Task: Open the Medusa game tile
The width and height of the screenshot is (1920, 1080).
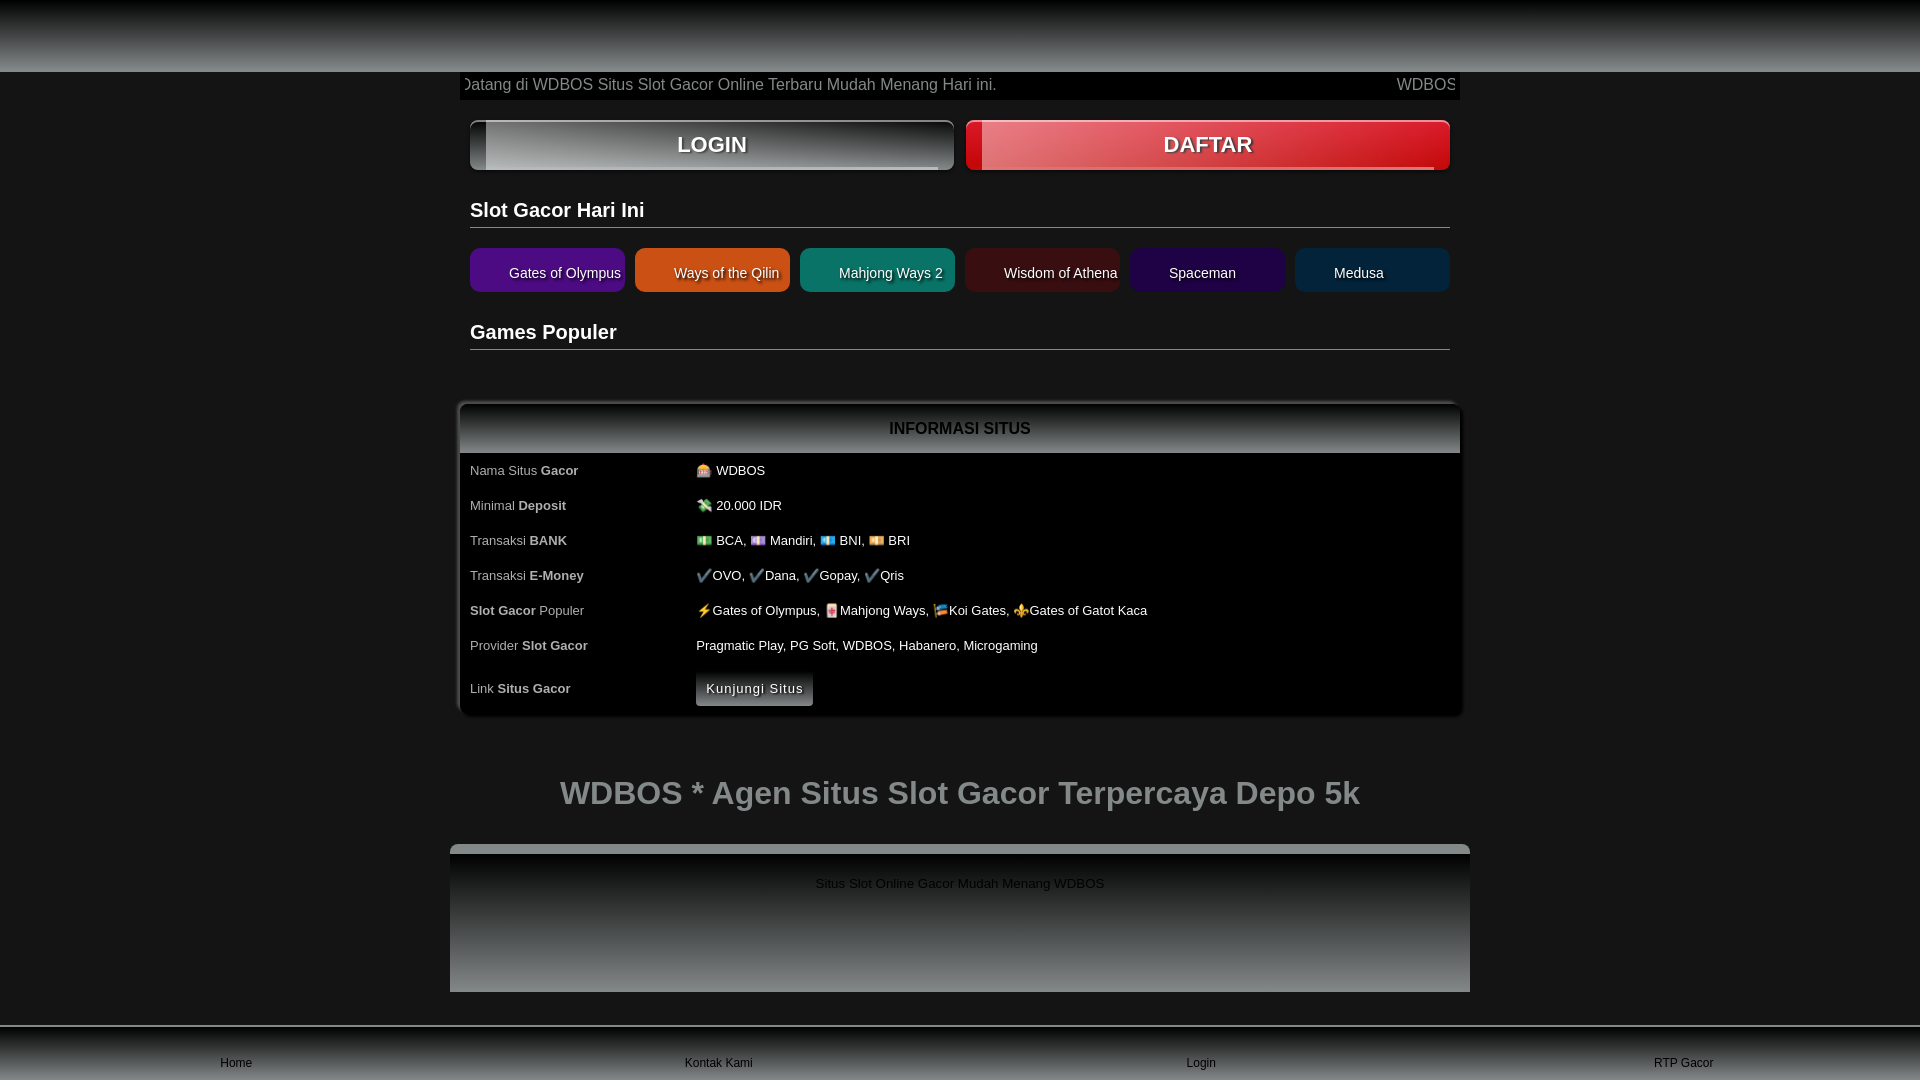Action: click(1372, 270)
